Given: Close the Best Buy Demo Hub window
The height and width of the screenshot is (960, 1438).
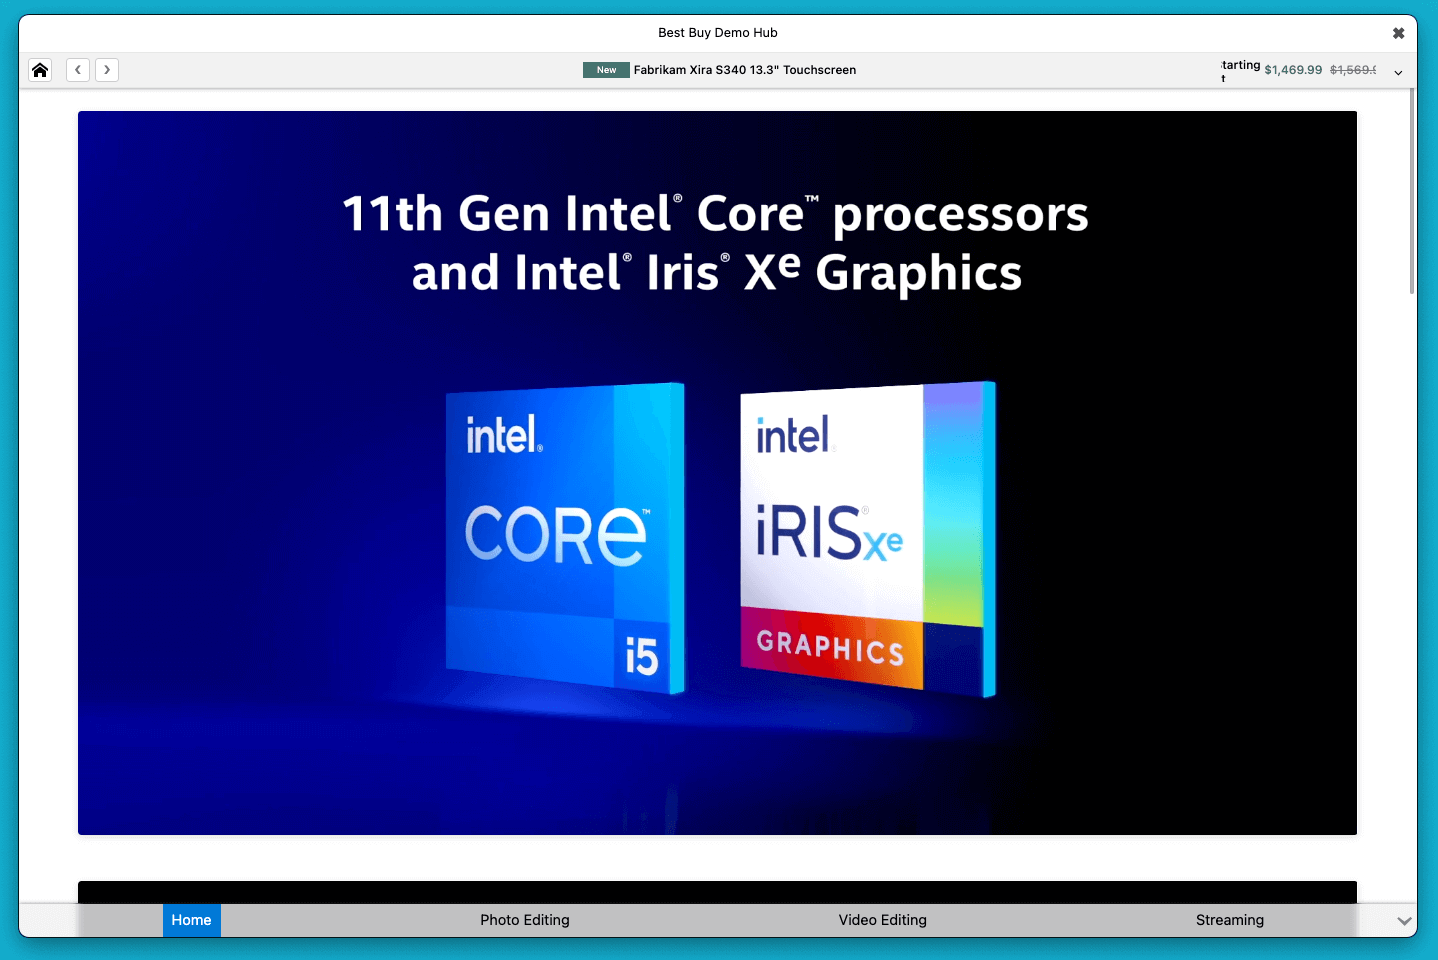Looking at the screenshot, I should [x=1398, y=33].
